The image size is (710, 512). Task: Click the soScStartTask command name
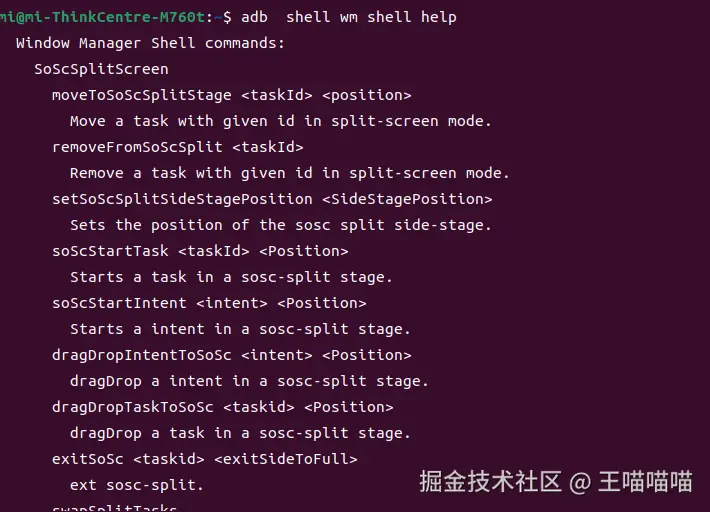[110, 251]
